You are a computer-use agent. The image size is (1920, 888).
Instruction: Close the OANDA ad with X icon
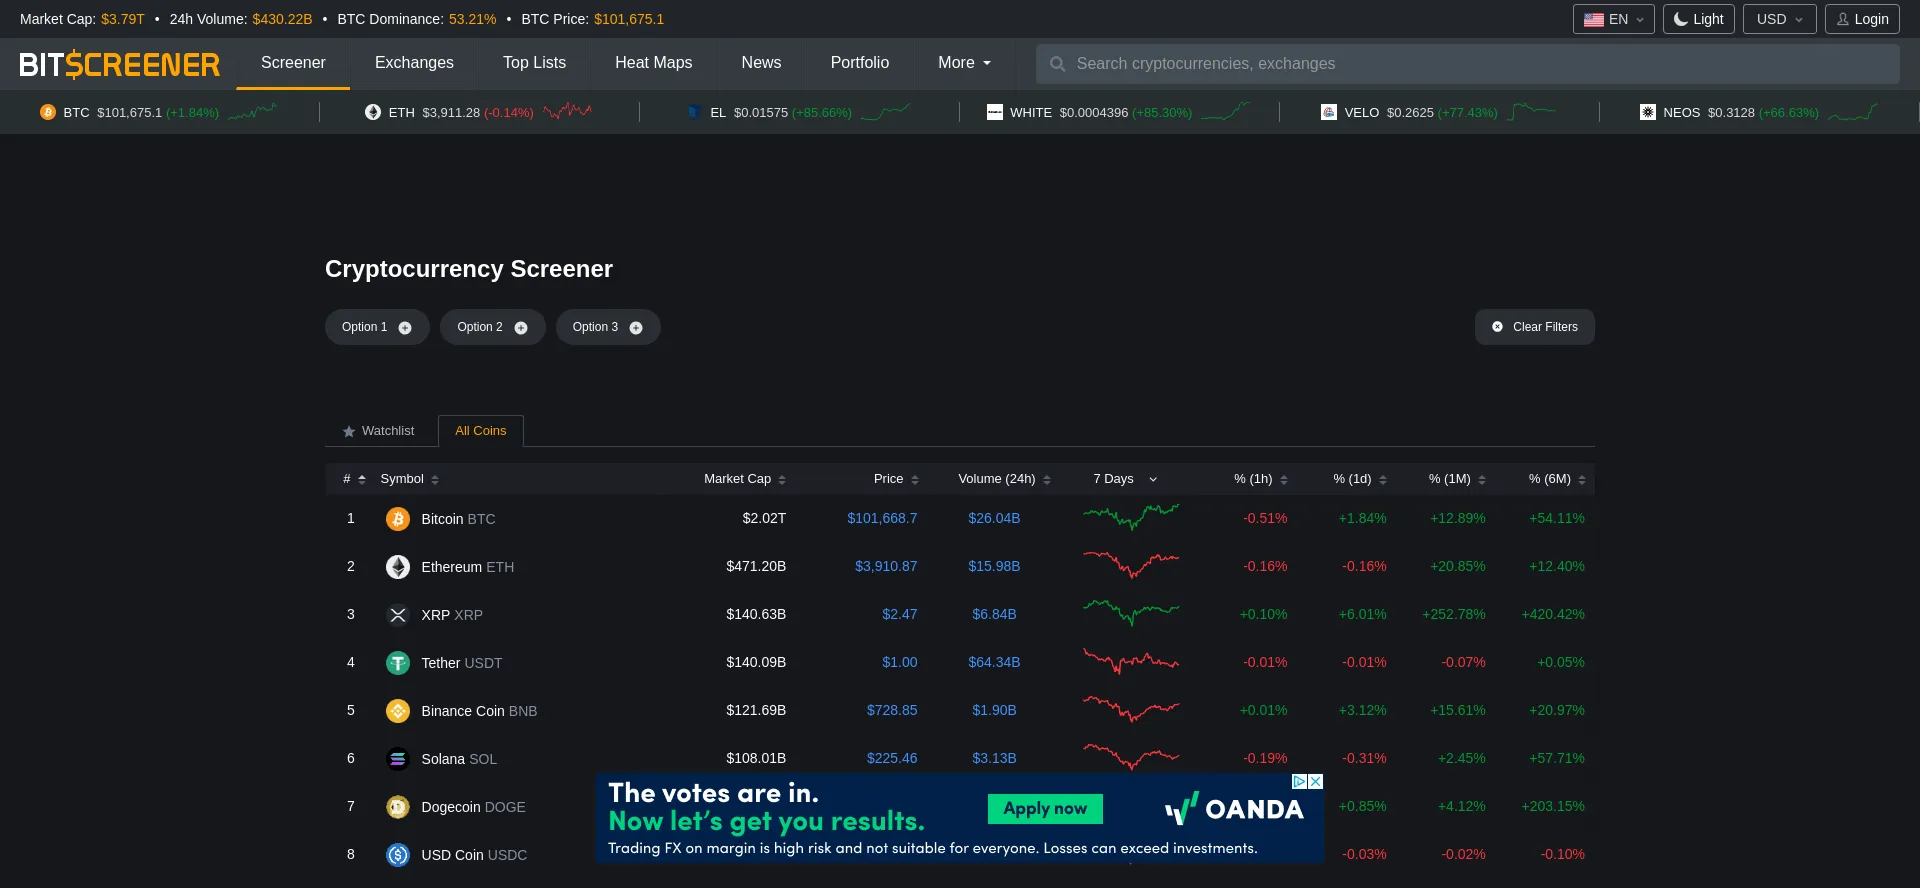1316,782
